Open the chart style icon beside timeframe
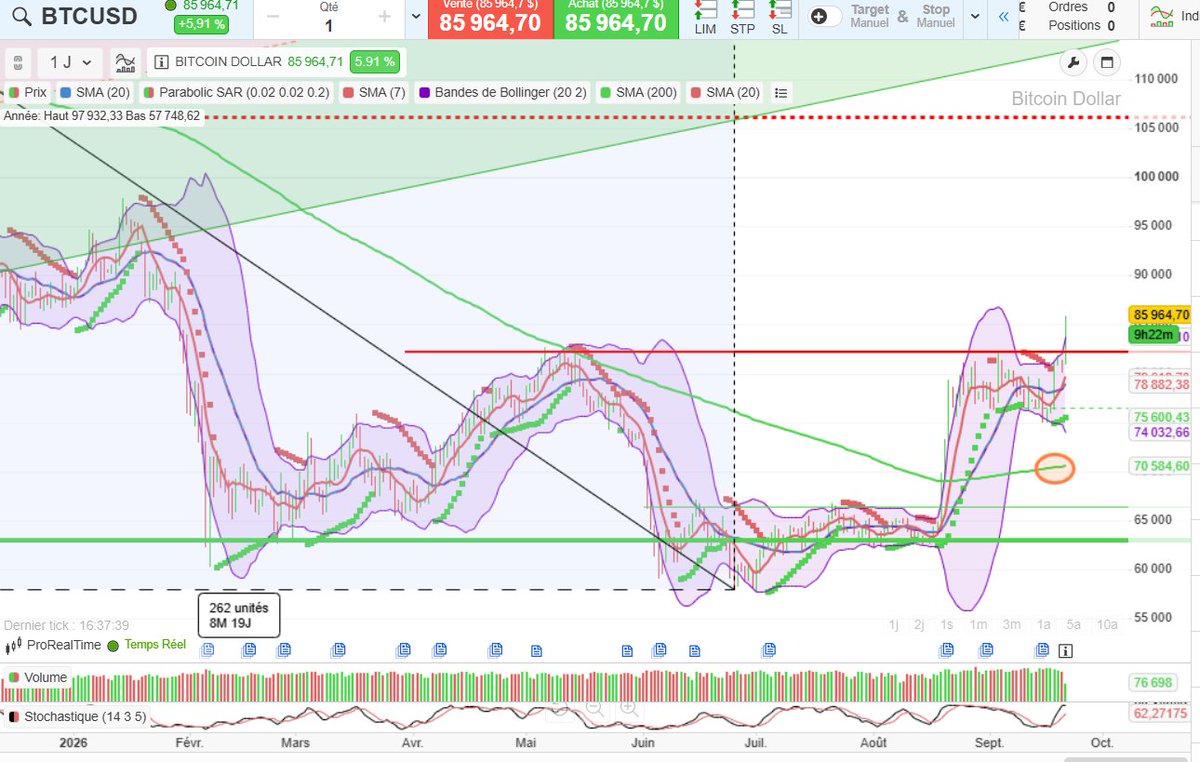1200x762 pixels. 125,62
